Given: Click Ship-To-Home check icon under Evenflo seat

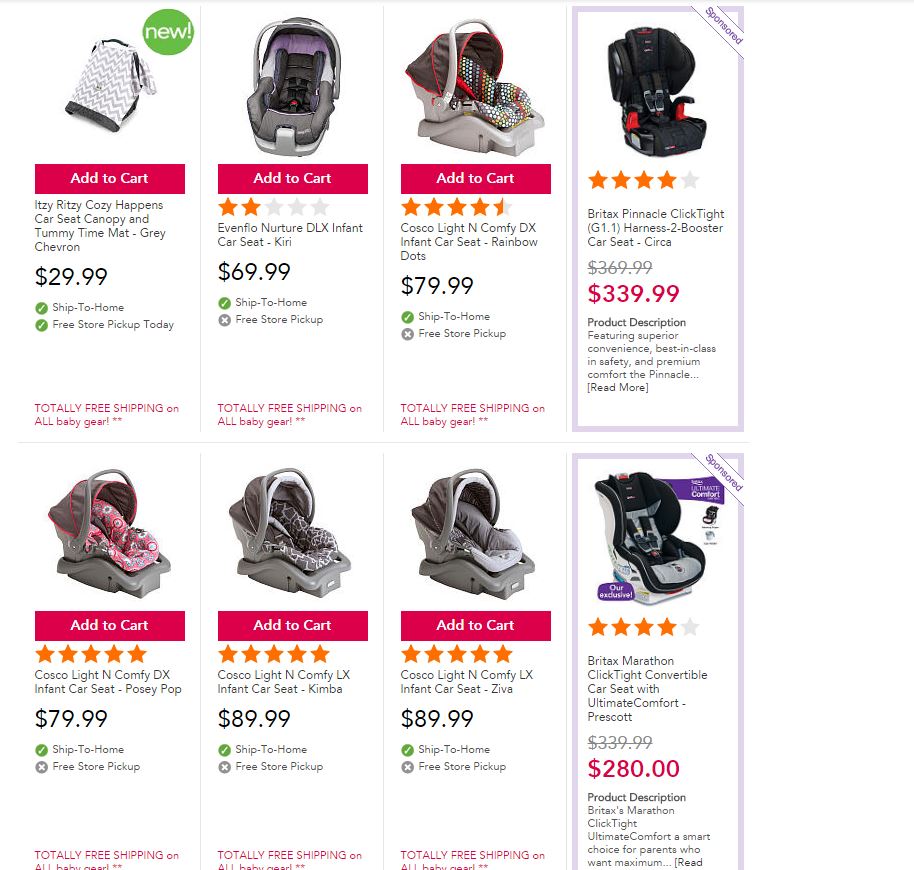Looking at the screenshot, I should click(x=225, y=303).
